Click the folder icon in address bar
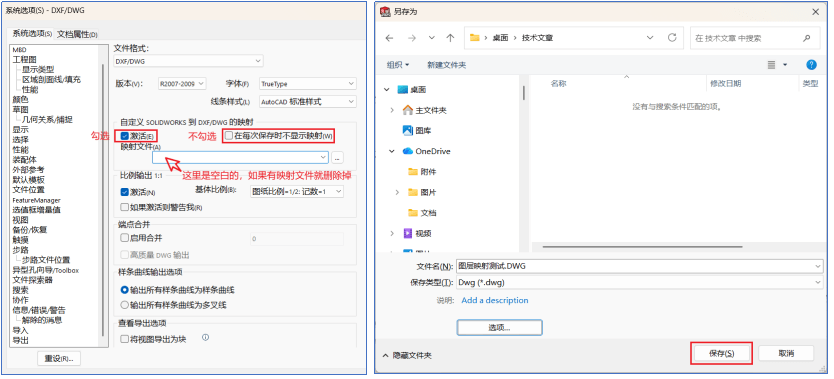The width and height of the screenshot is (834, 379). [474, 38]
